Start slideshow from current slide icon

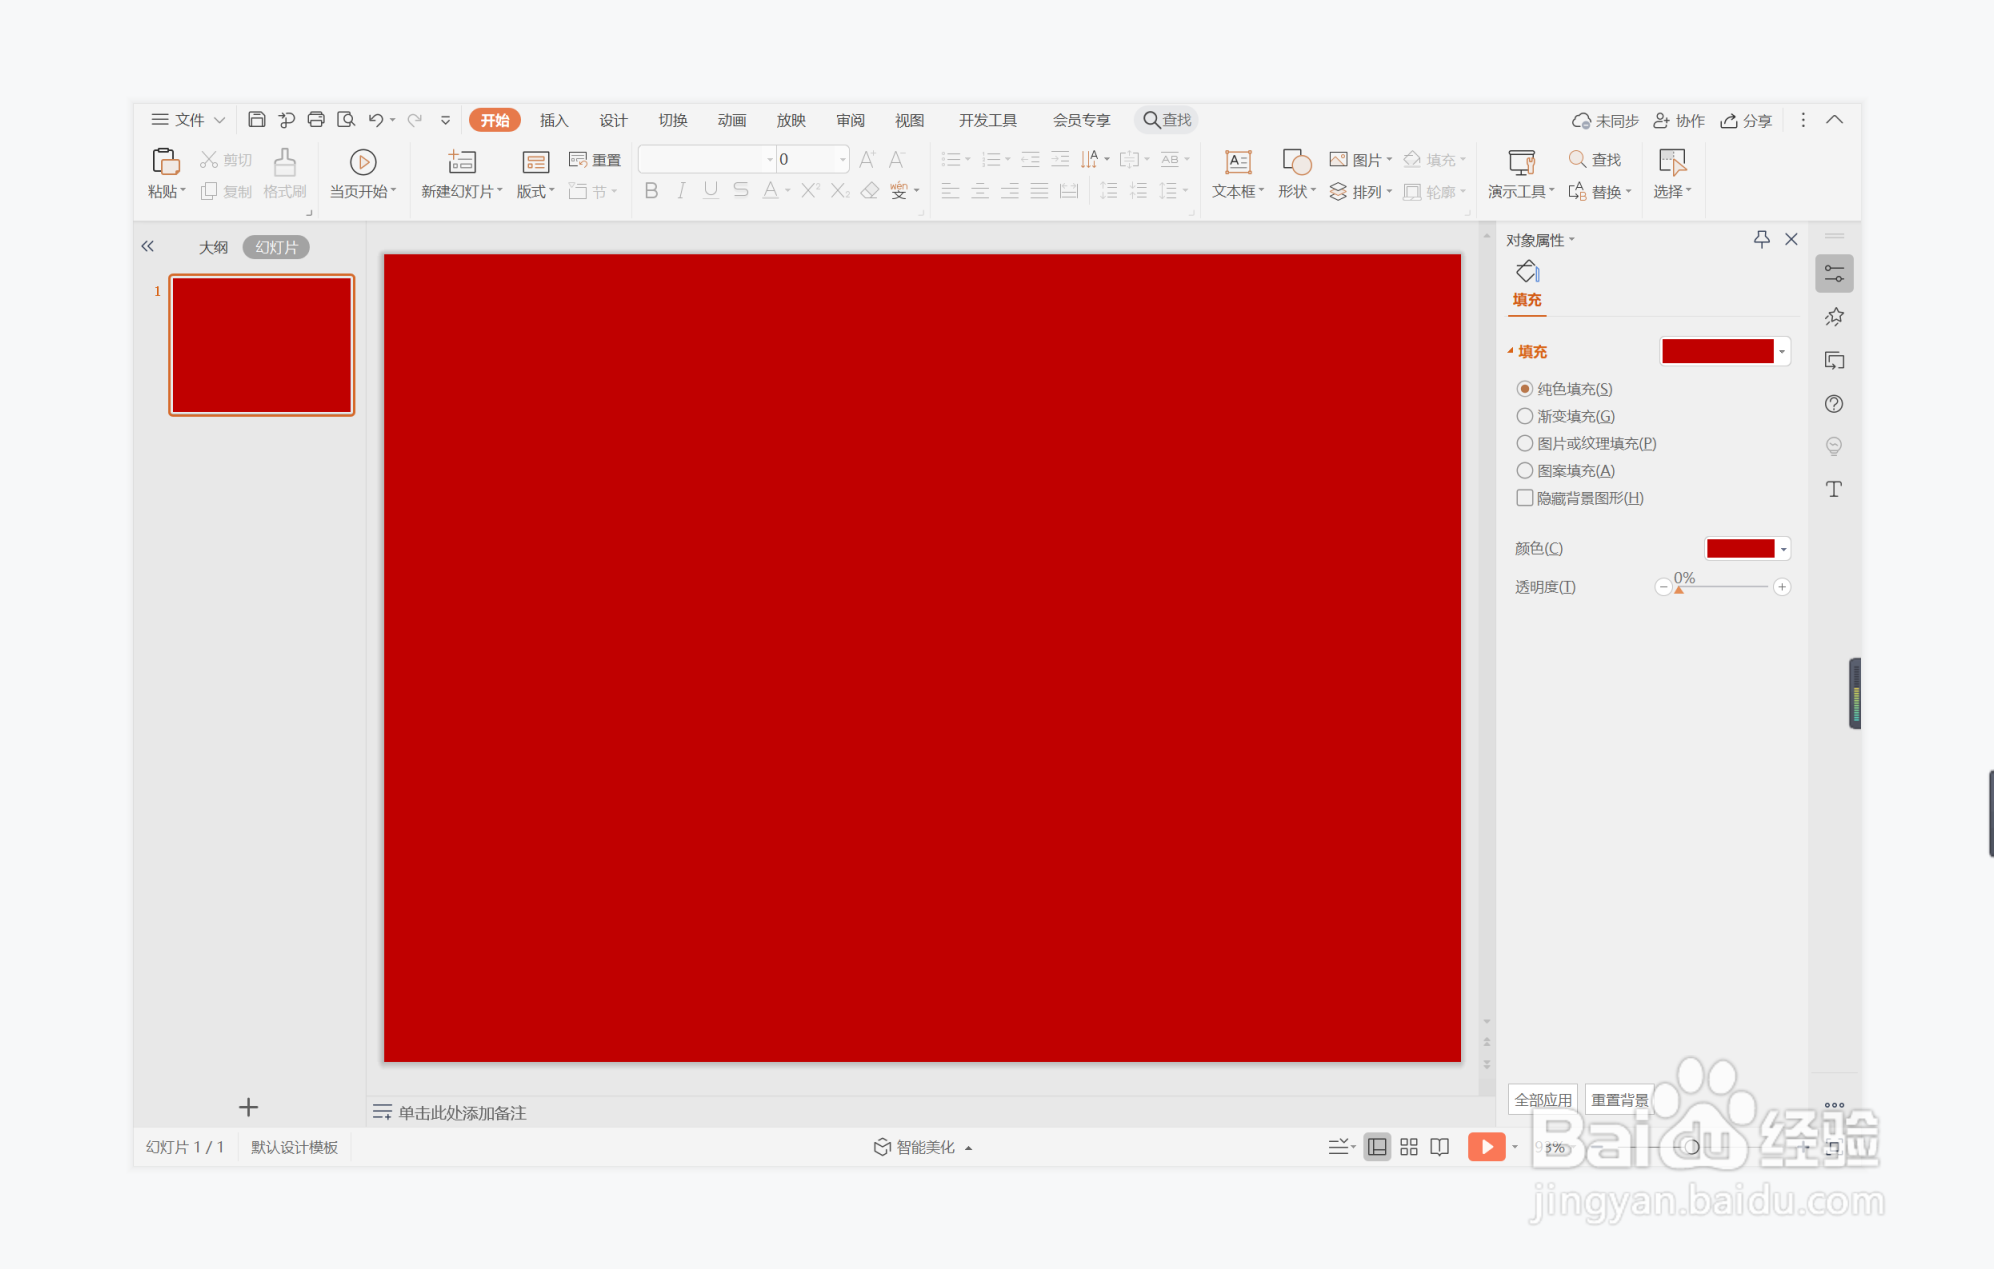(362, 162)
